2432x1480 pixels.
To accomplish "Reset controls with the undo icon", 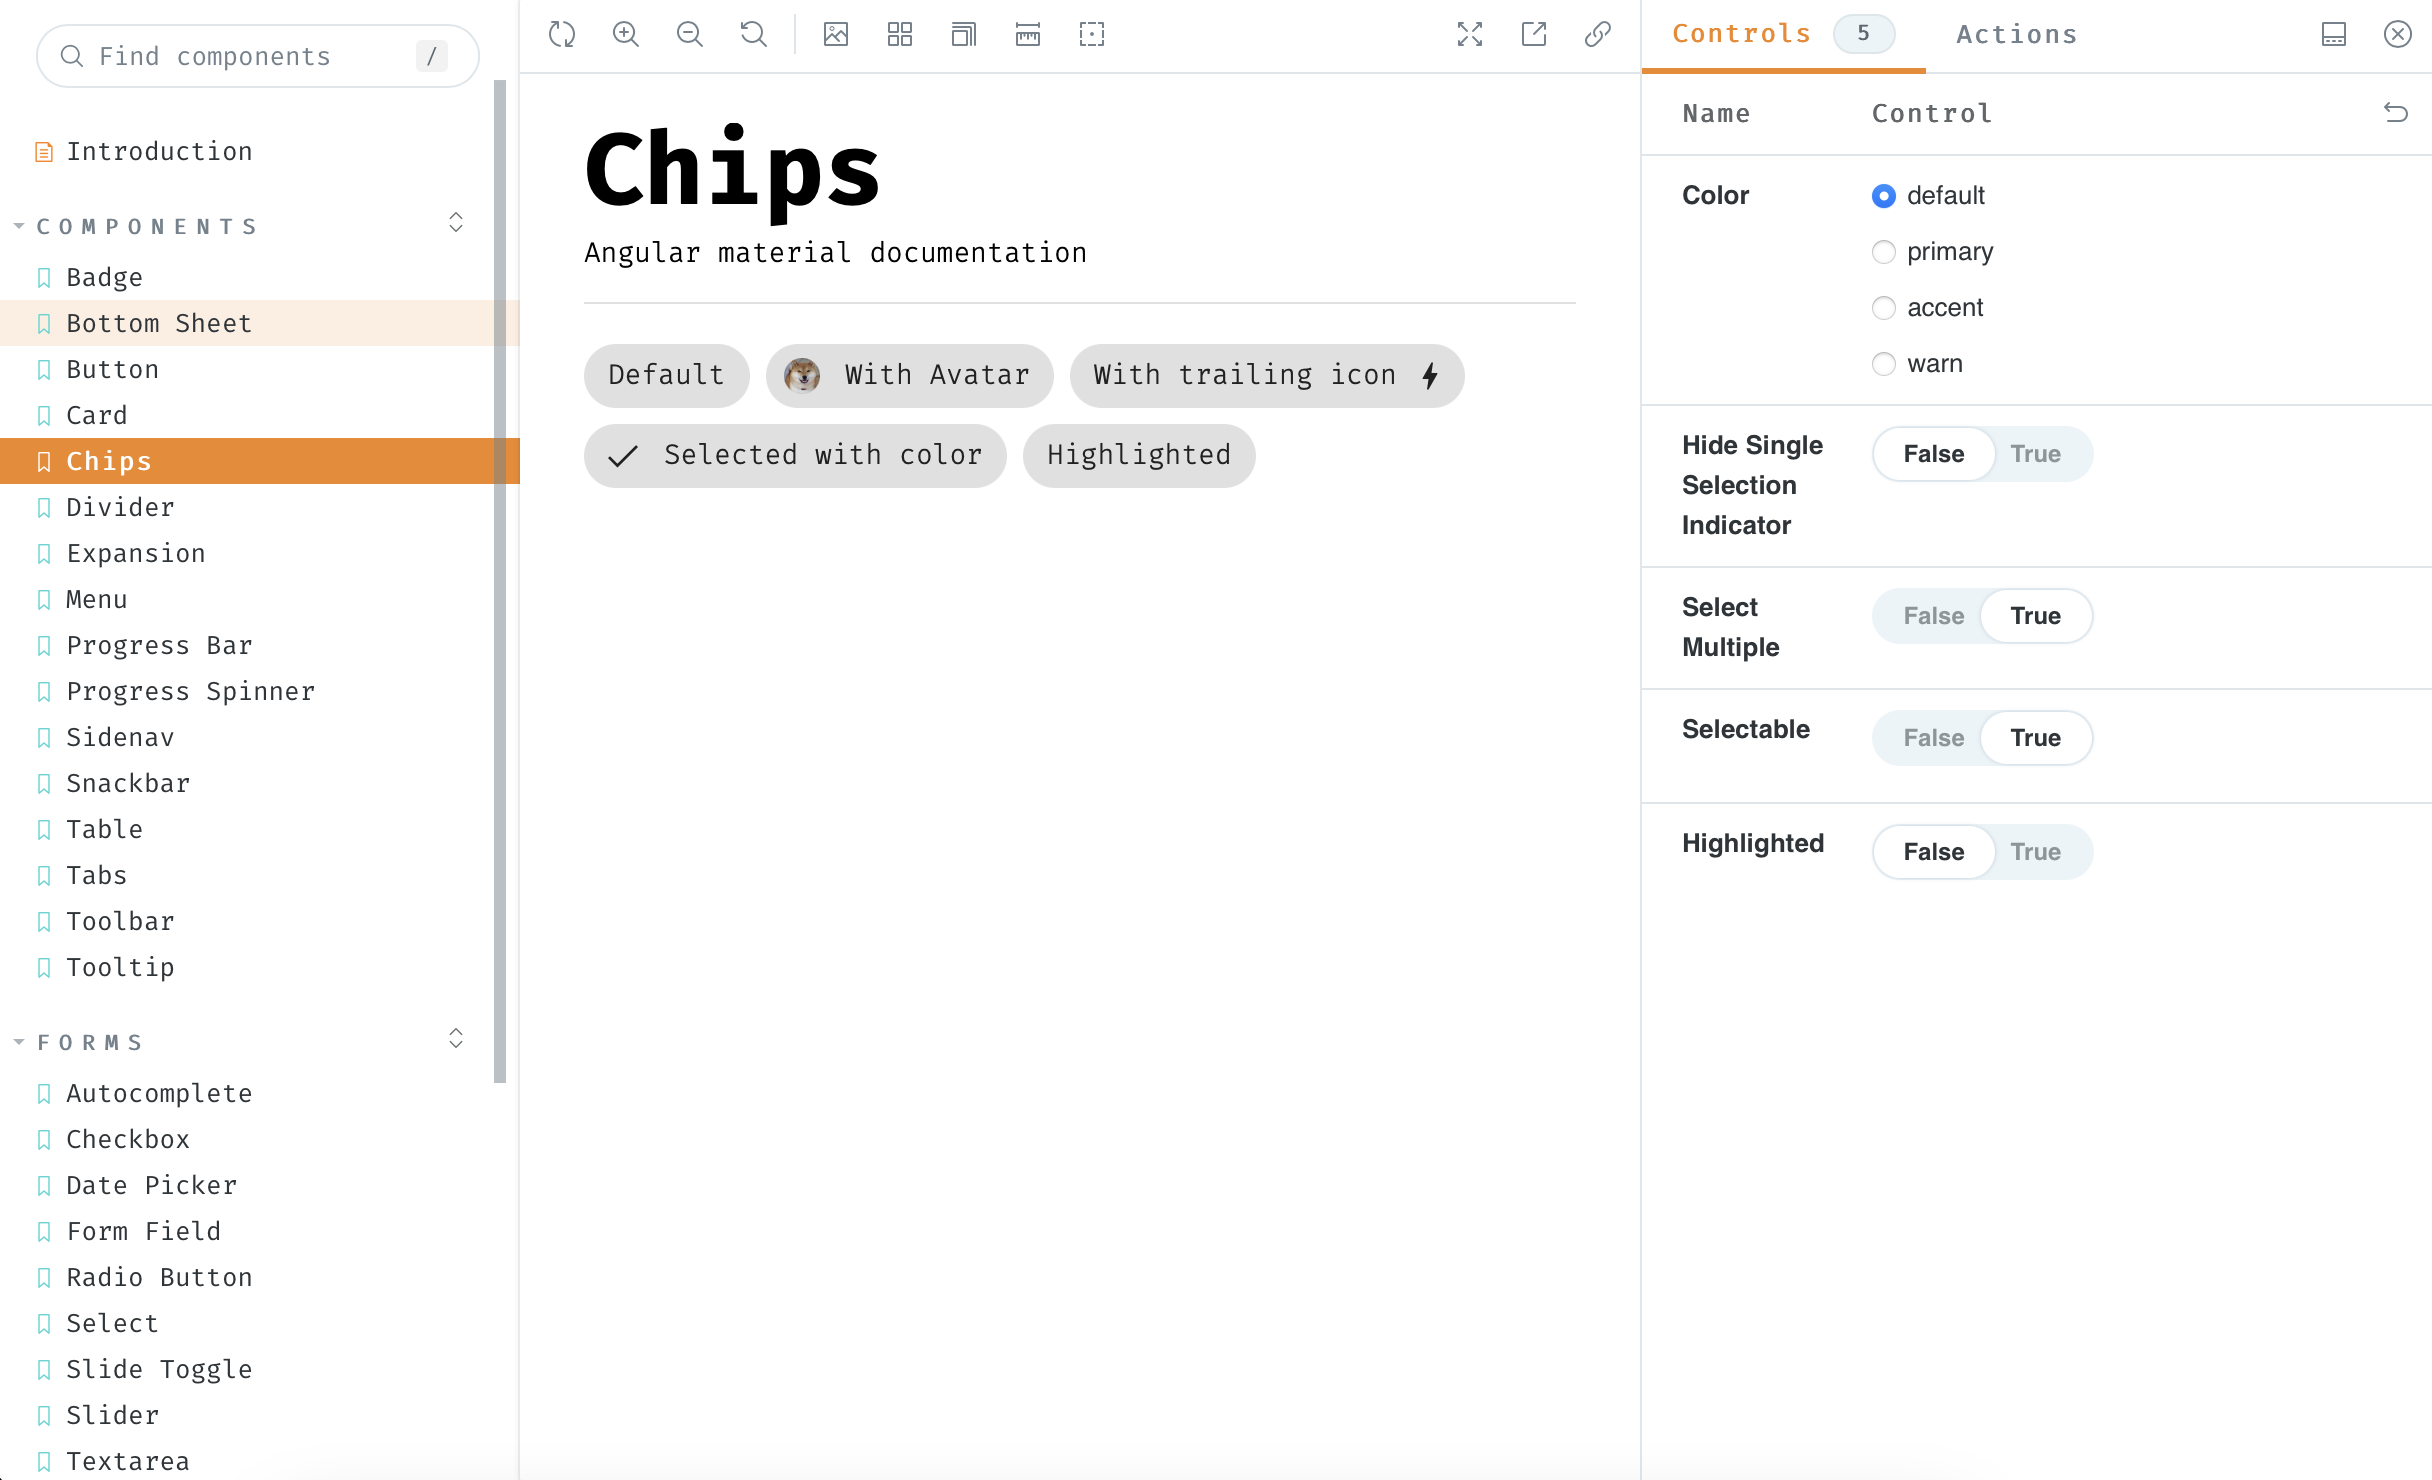I will (x=2396, y=113).
